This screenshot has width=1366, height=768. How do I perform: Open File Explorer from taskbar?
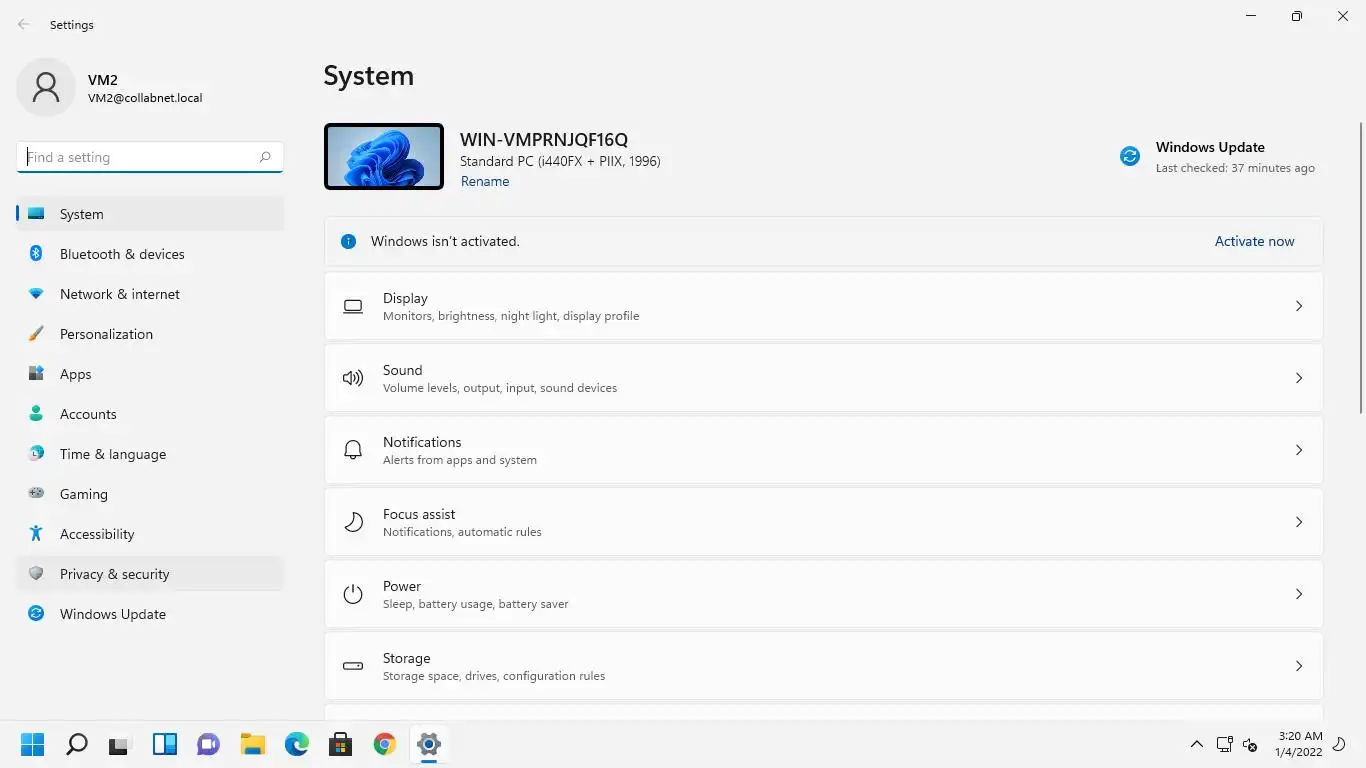[253, 744]
